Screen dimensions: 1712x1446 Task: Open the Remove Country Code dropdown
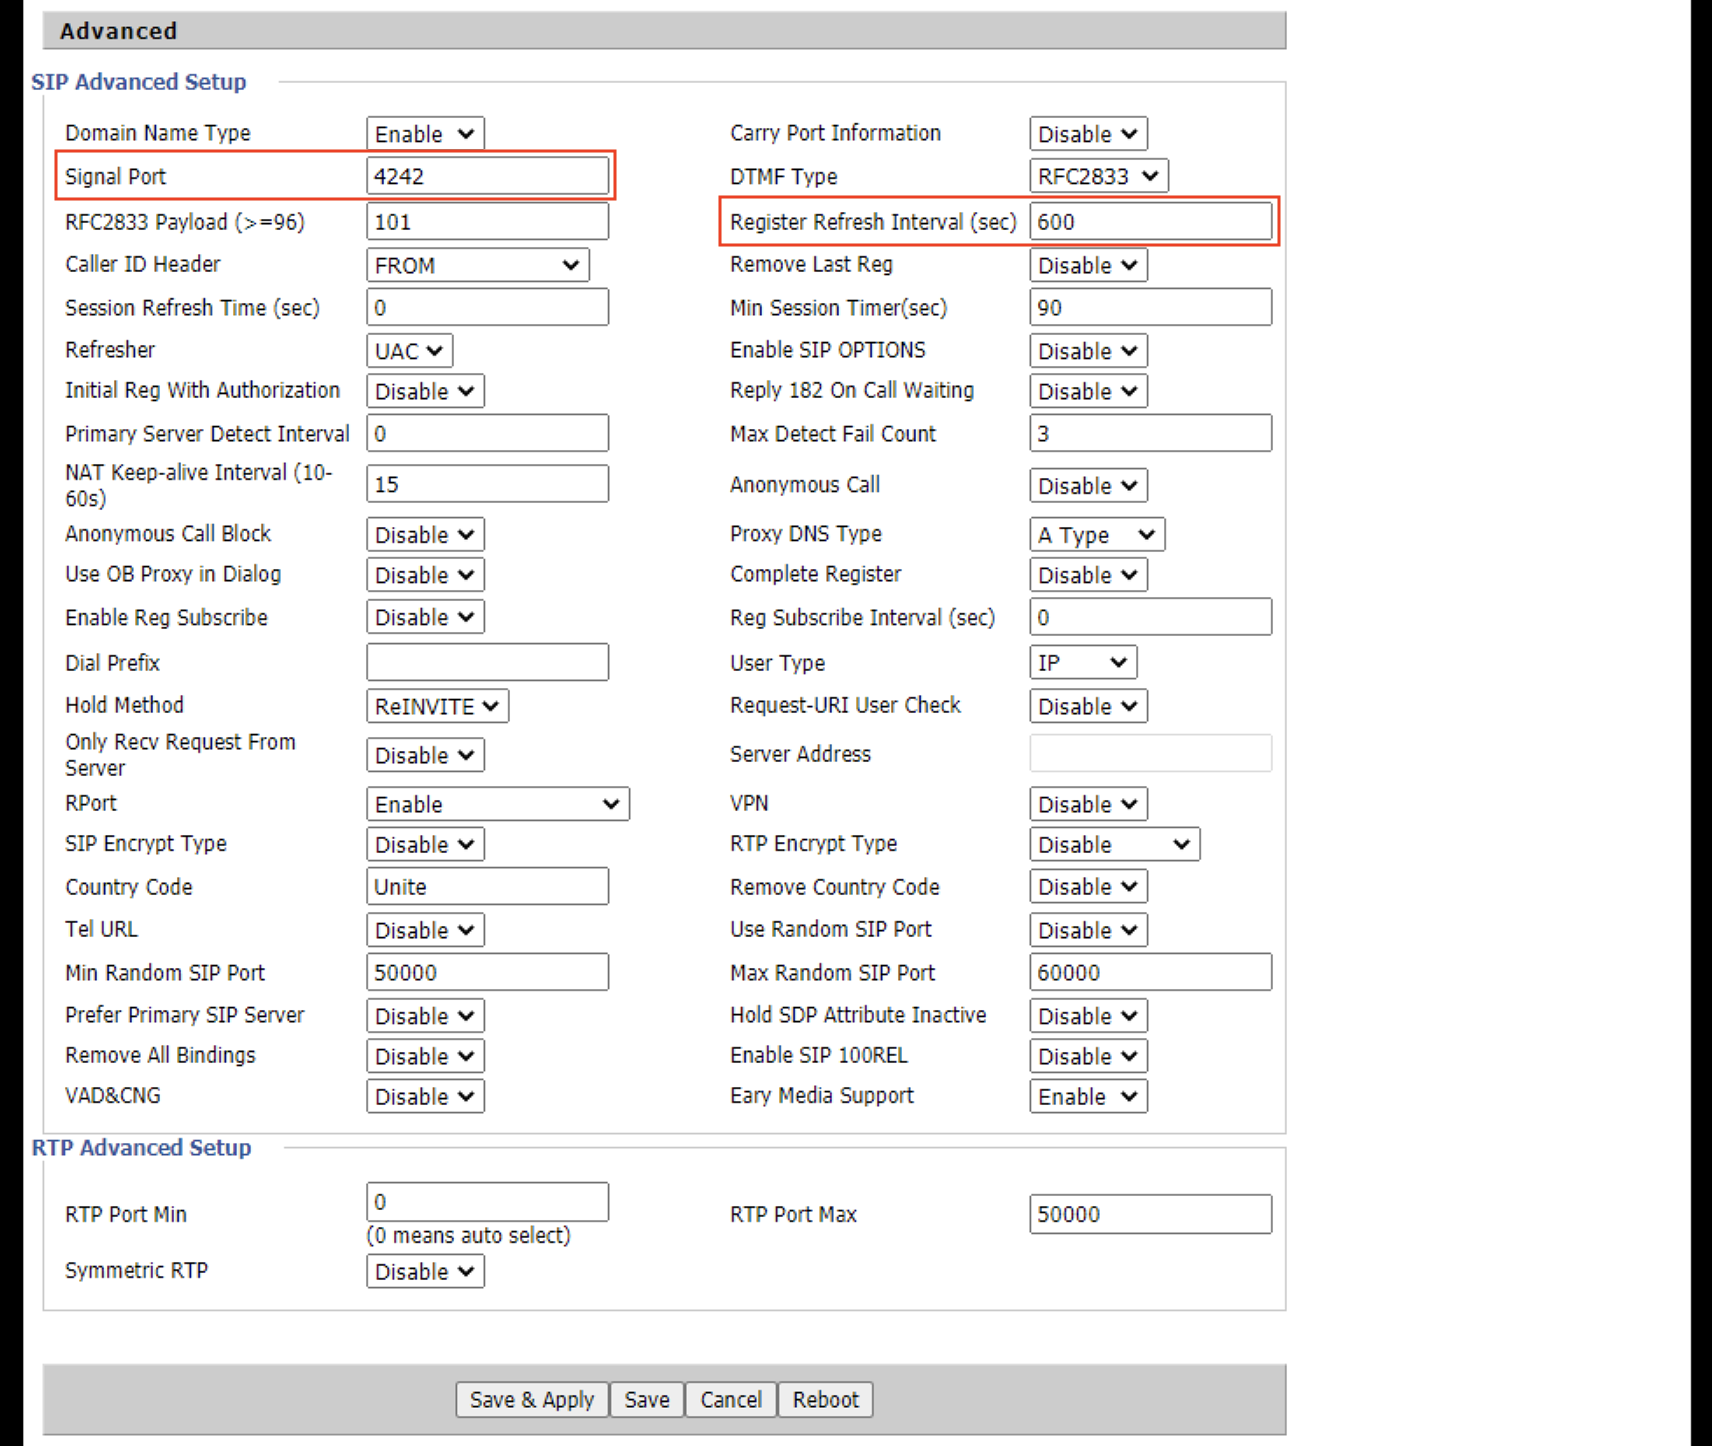(x=1088, y=886)
